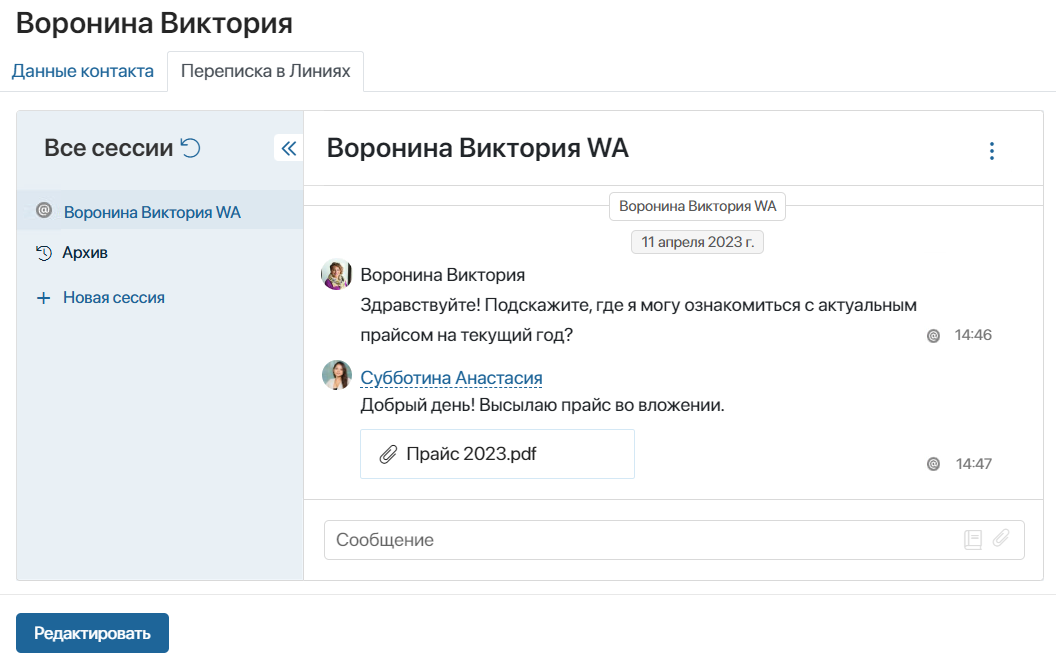Click the channel icon beside 14:46 timestamp
1056x662 pixels.
click(x=933, y=336)
